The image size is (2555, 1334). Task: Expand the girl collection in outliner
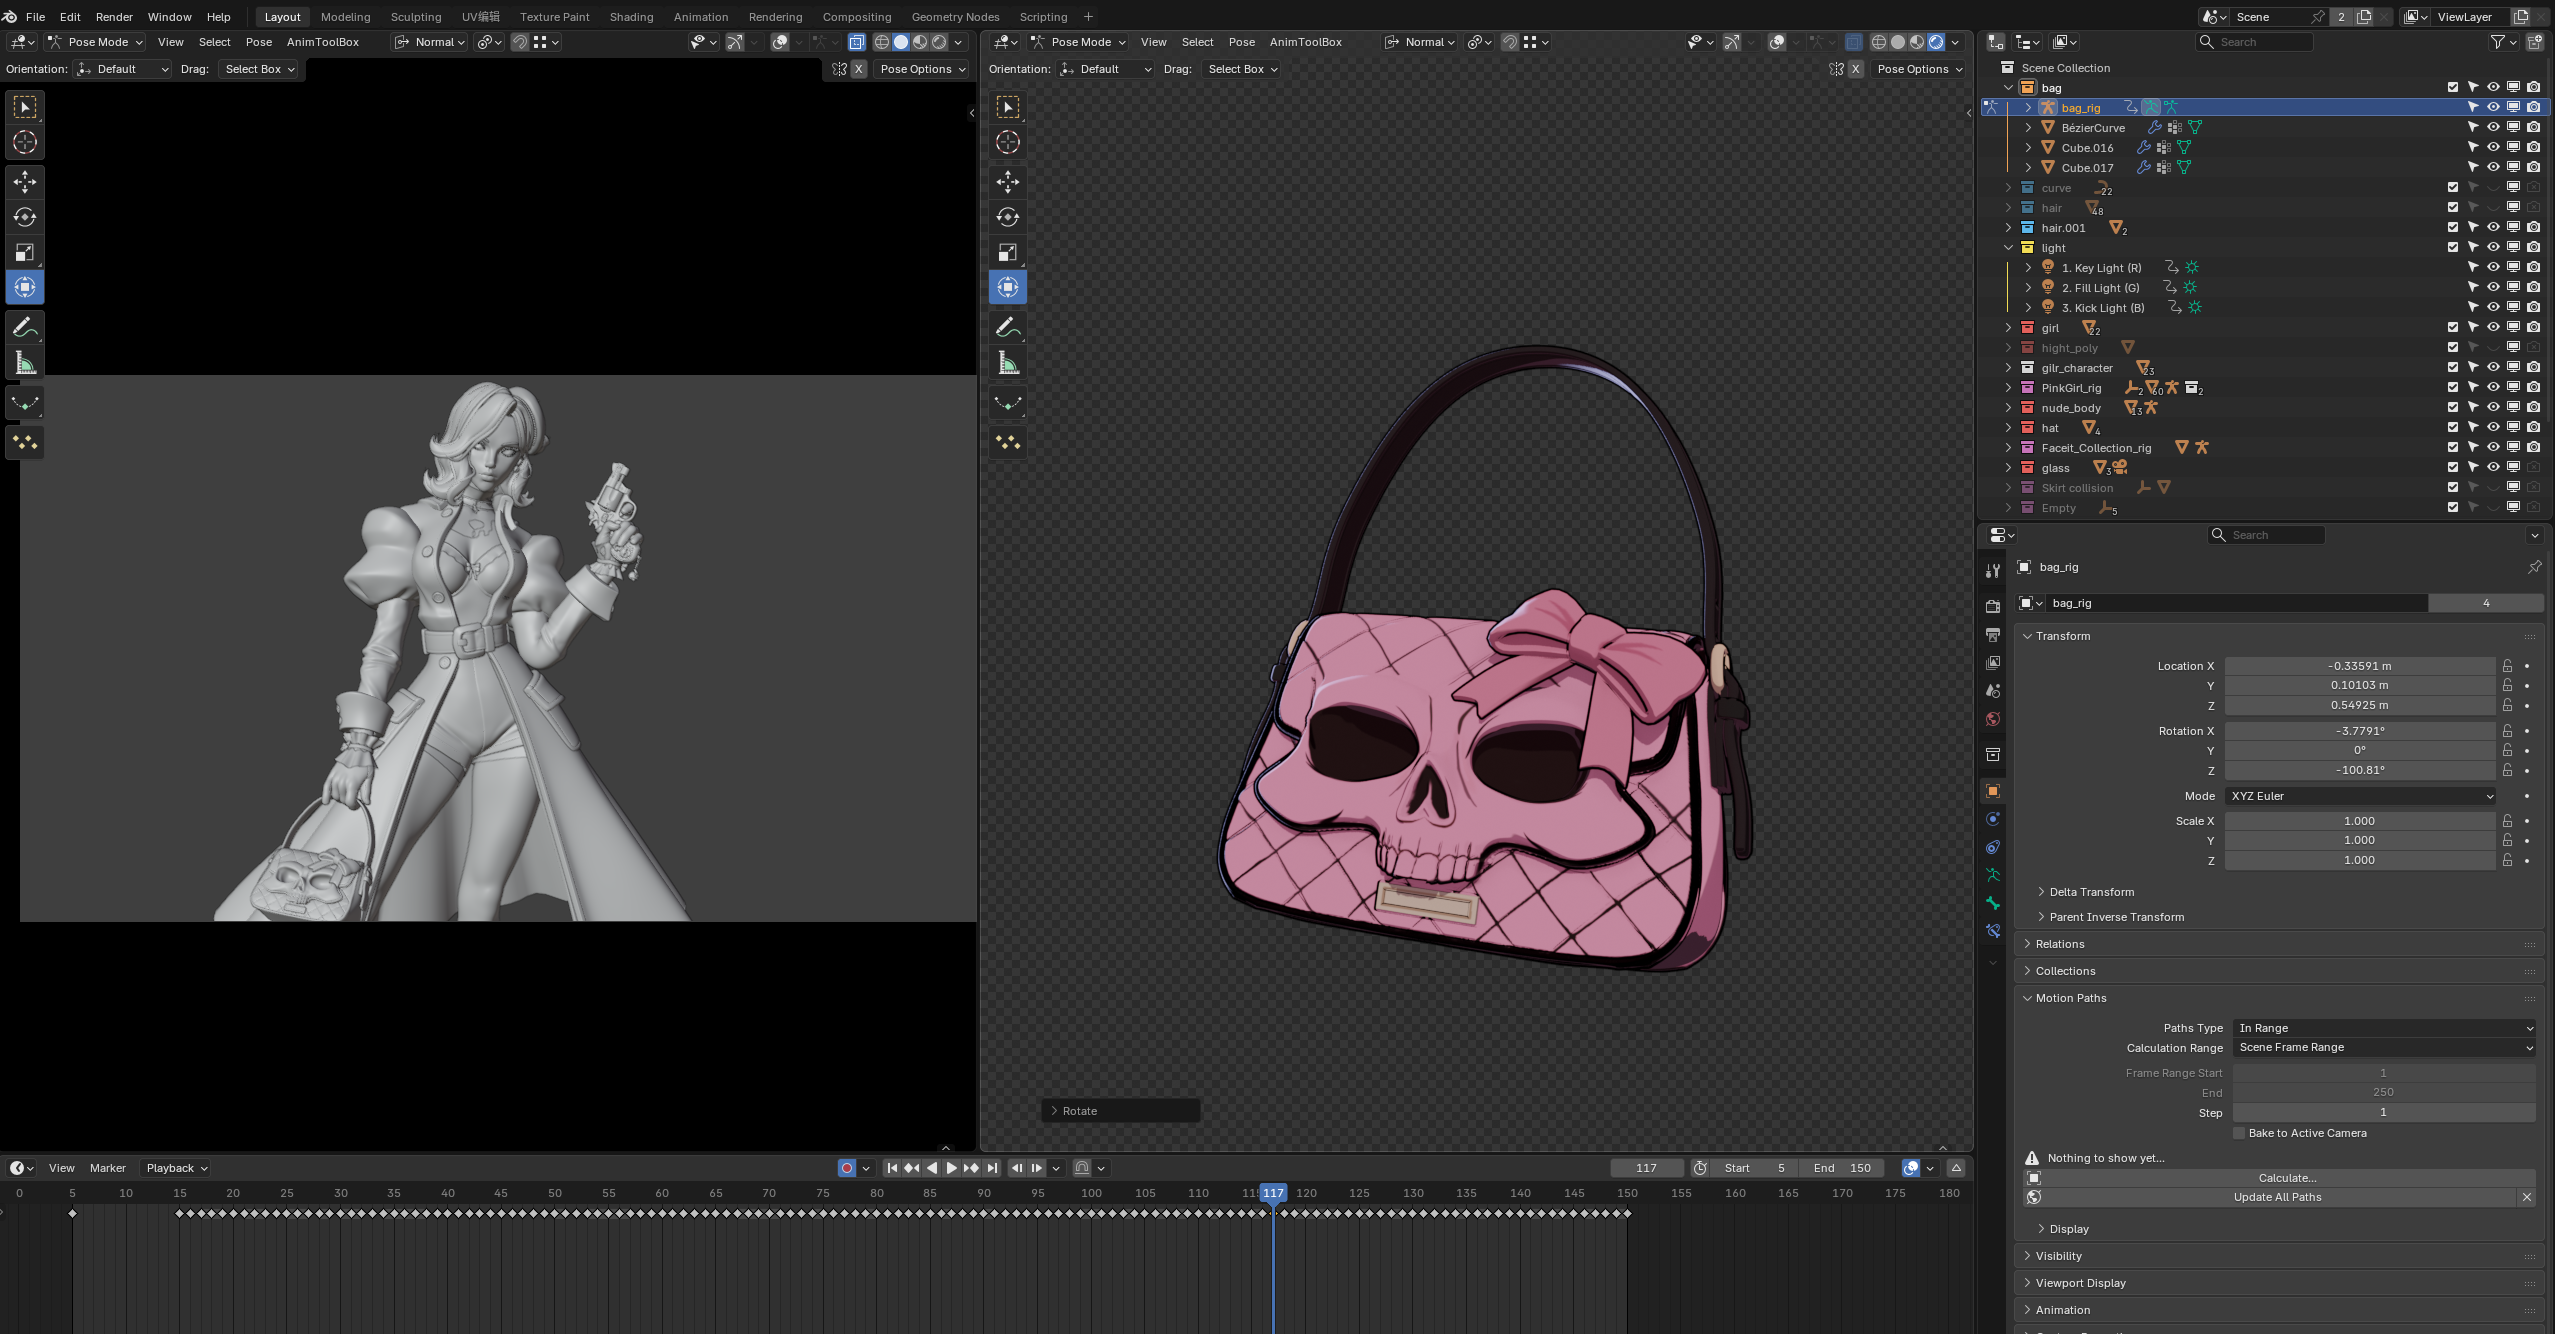point(2008,327)
